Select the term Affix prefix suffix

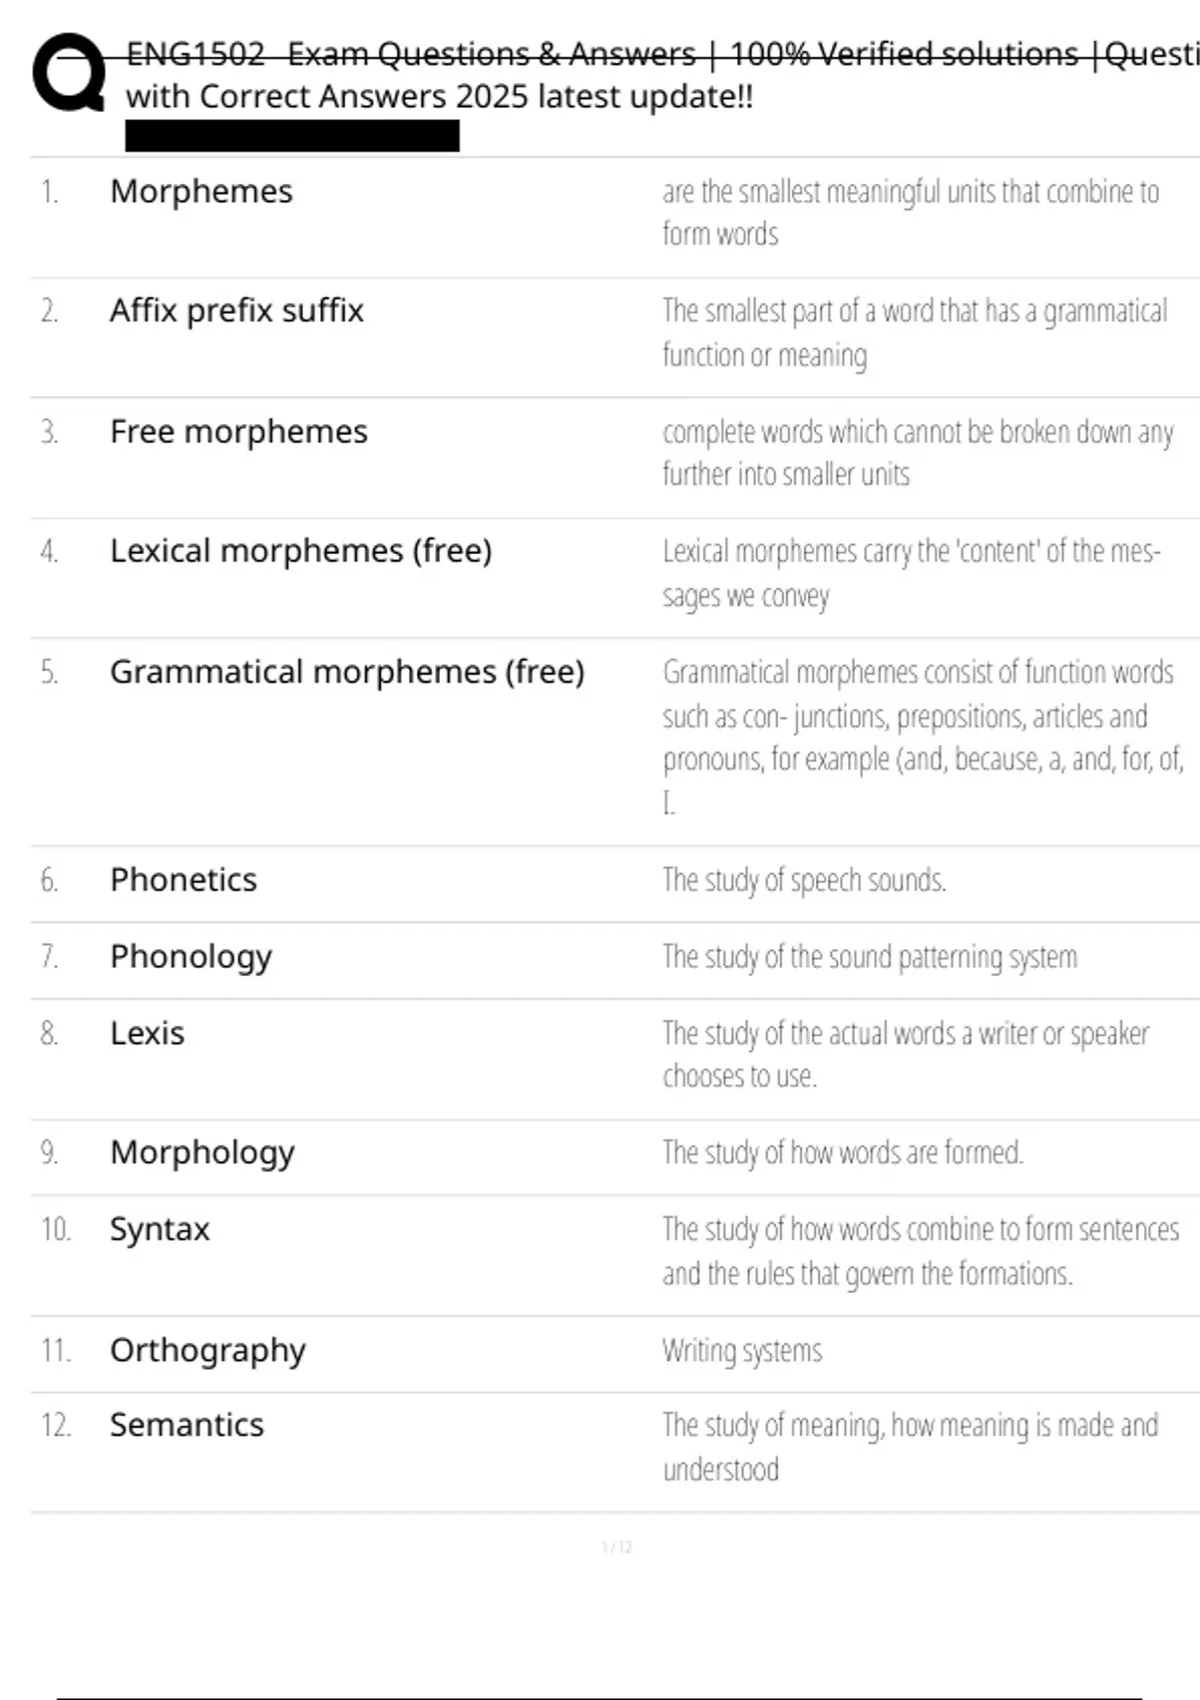click(x=236, y=311)
